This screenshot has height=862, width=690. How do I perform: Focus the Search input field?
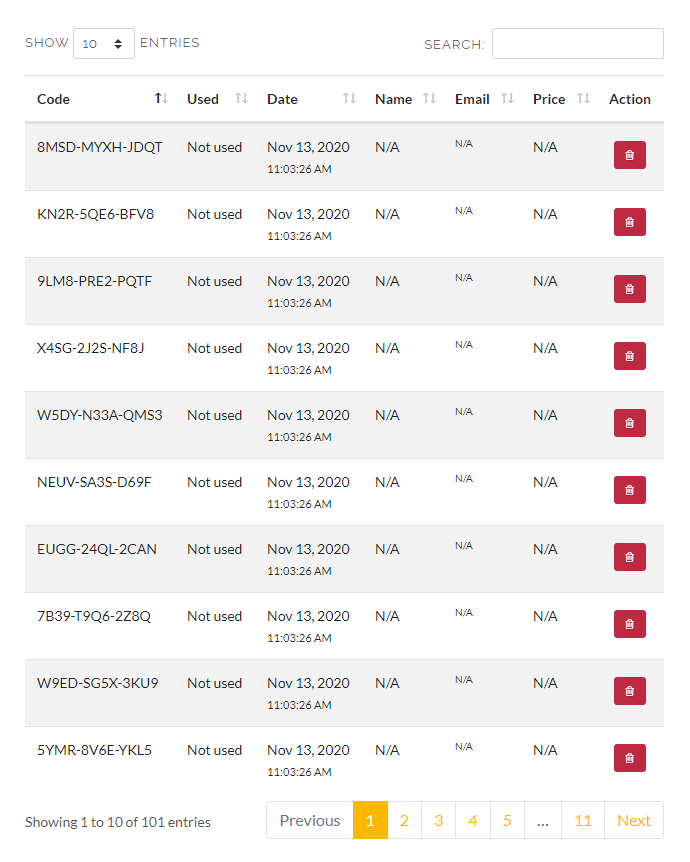(x=577, y=43)
